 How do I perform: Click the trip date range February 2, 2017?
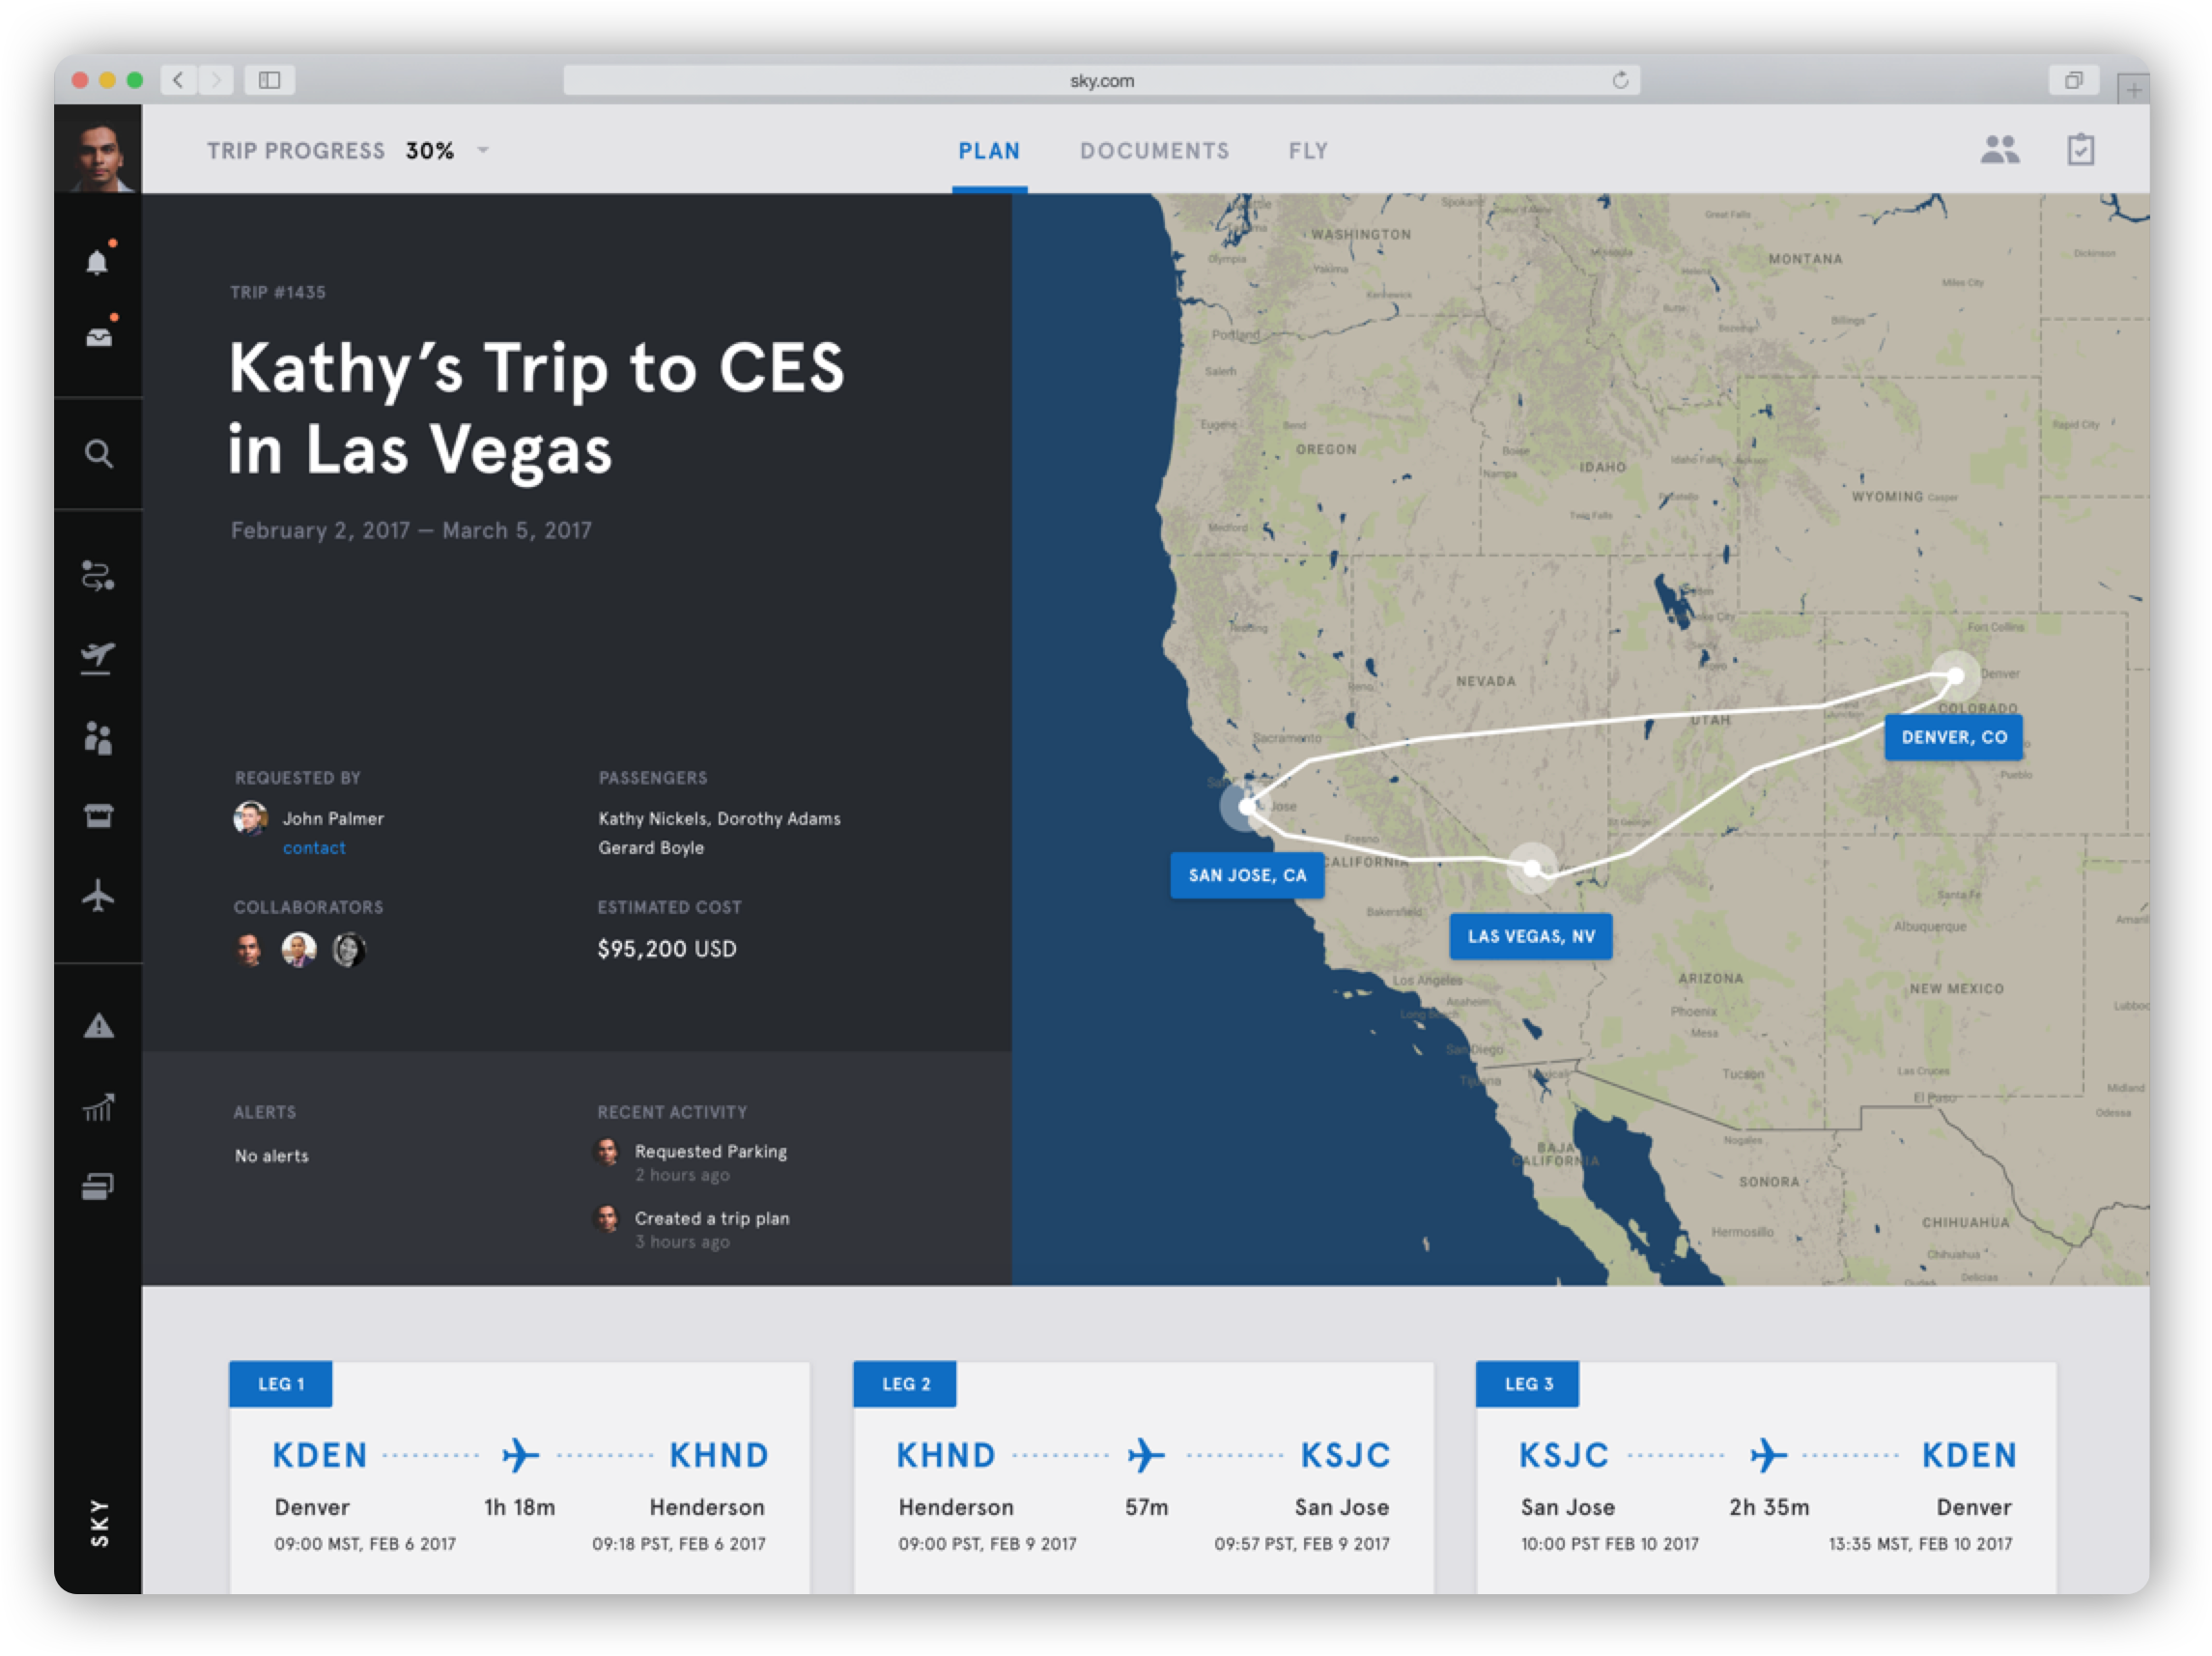pos(411,530)
